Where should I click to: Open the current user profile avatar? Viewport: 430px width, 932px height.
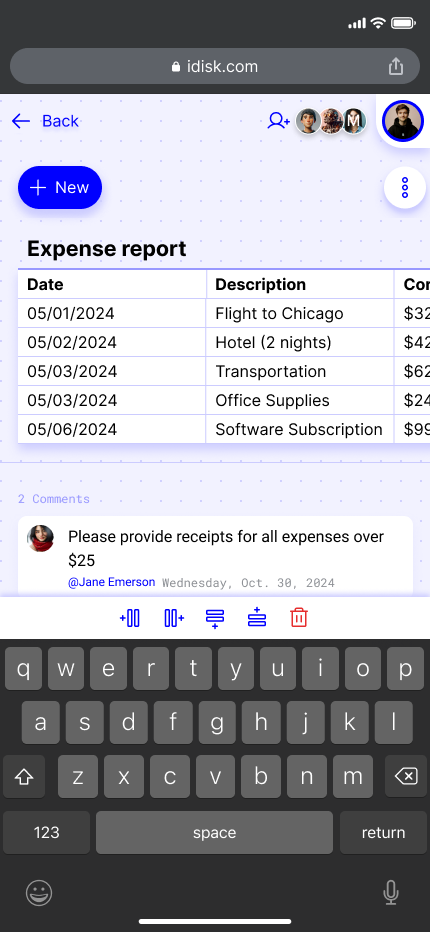403,121
